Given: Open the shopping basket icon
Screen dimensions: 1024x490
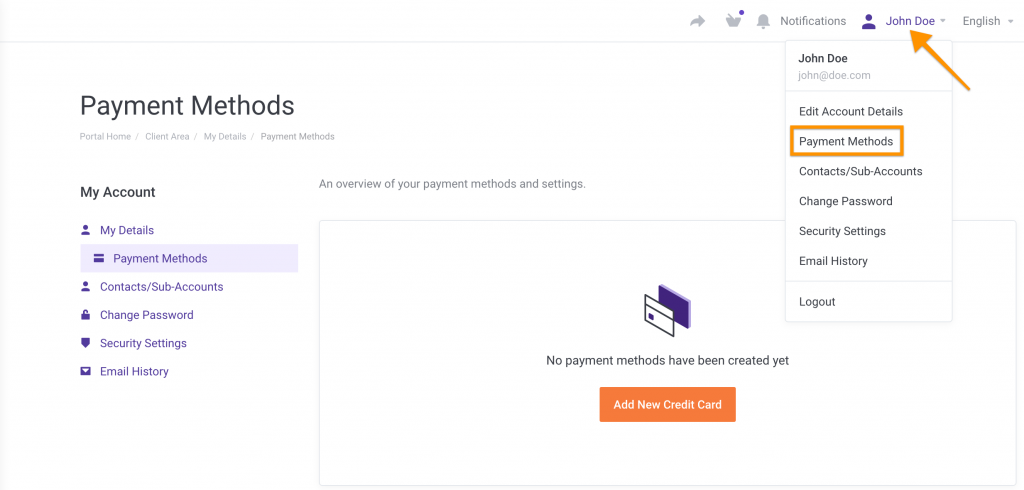Looking at the screenshot, I should point(734,21).
